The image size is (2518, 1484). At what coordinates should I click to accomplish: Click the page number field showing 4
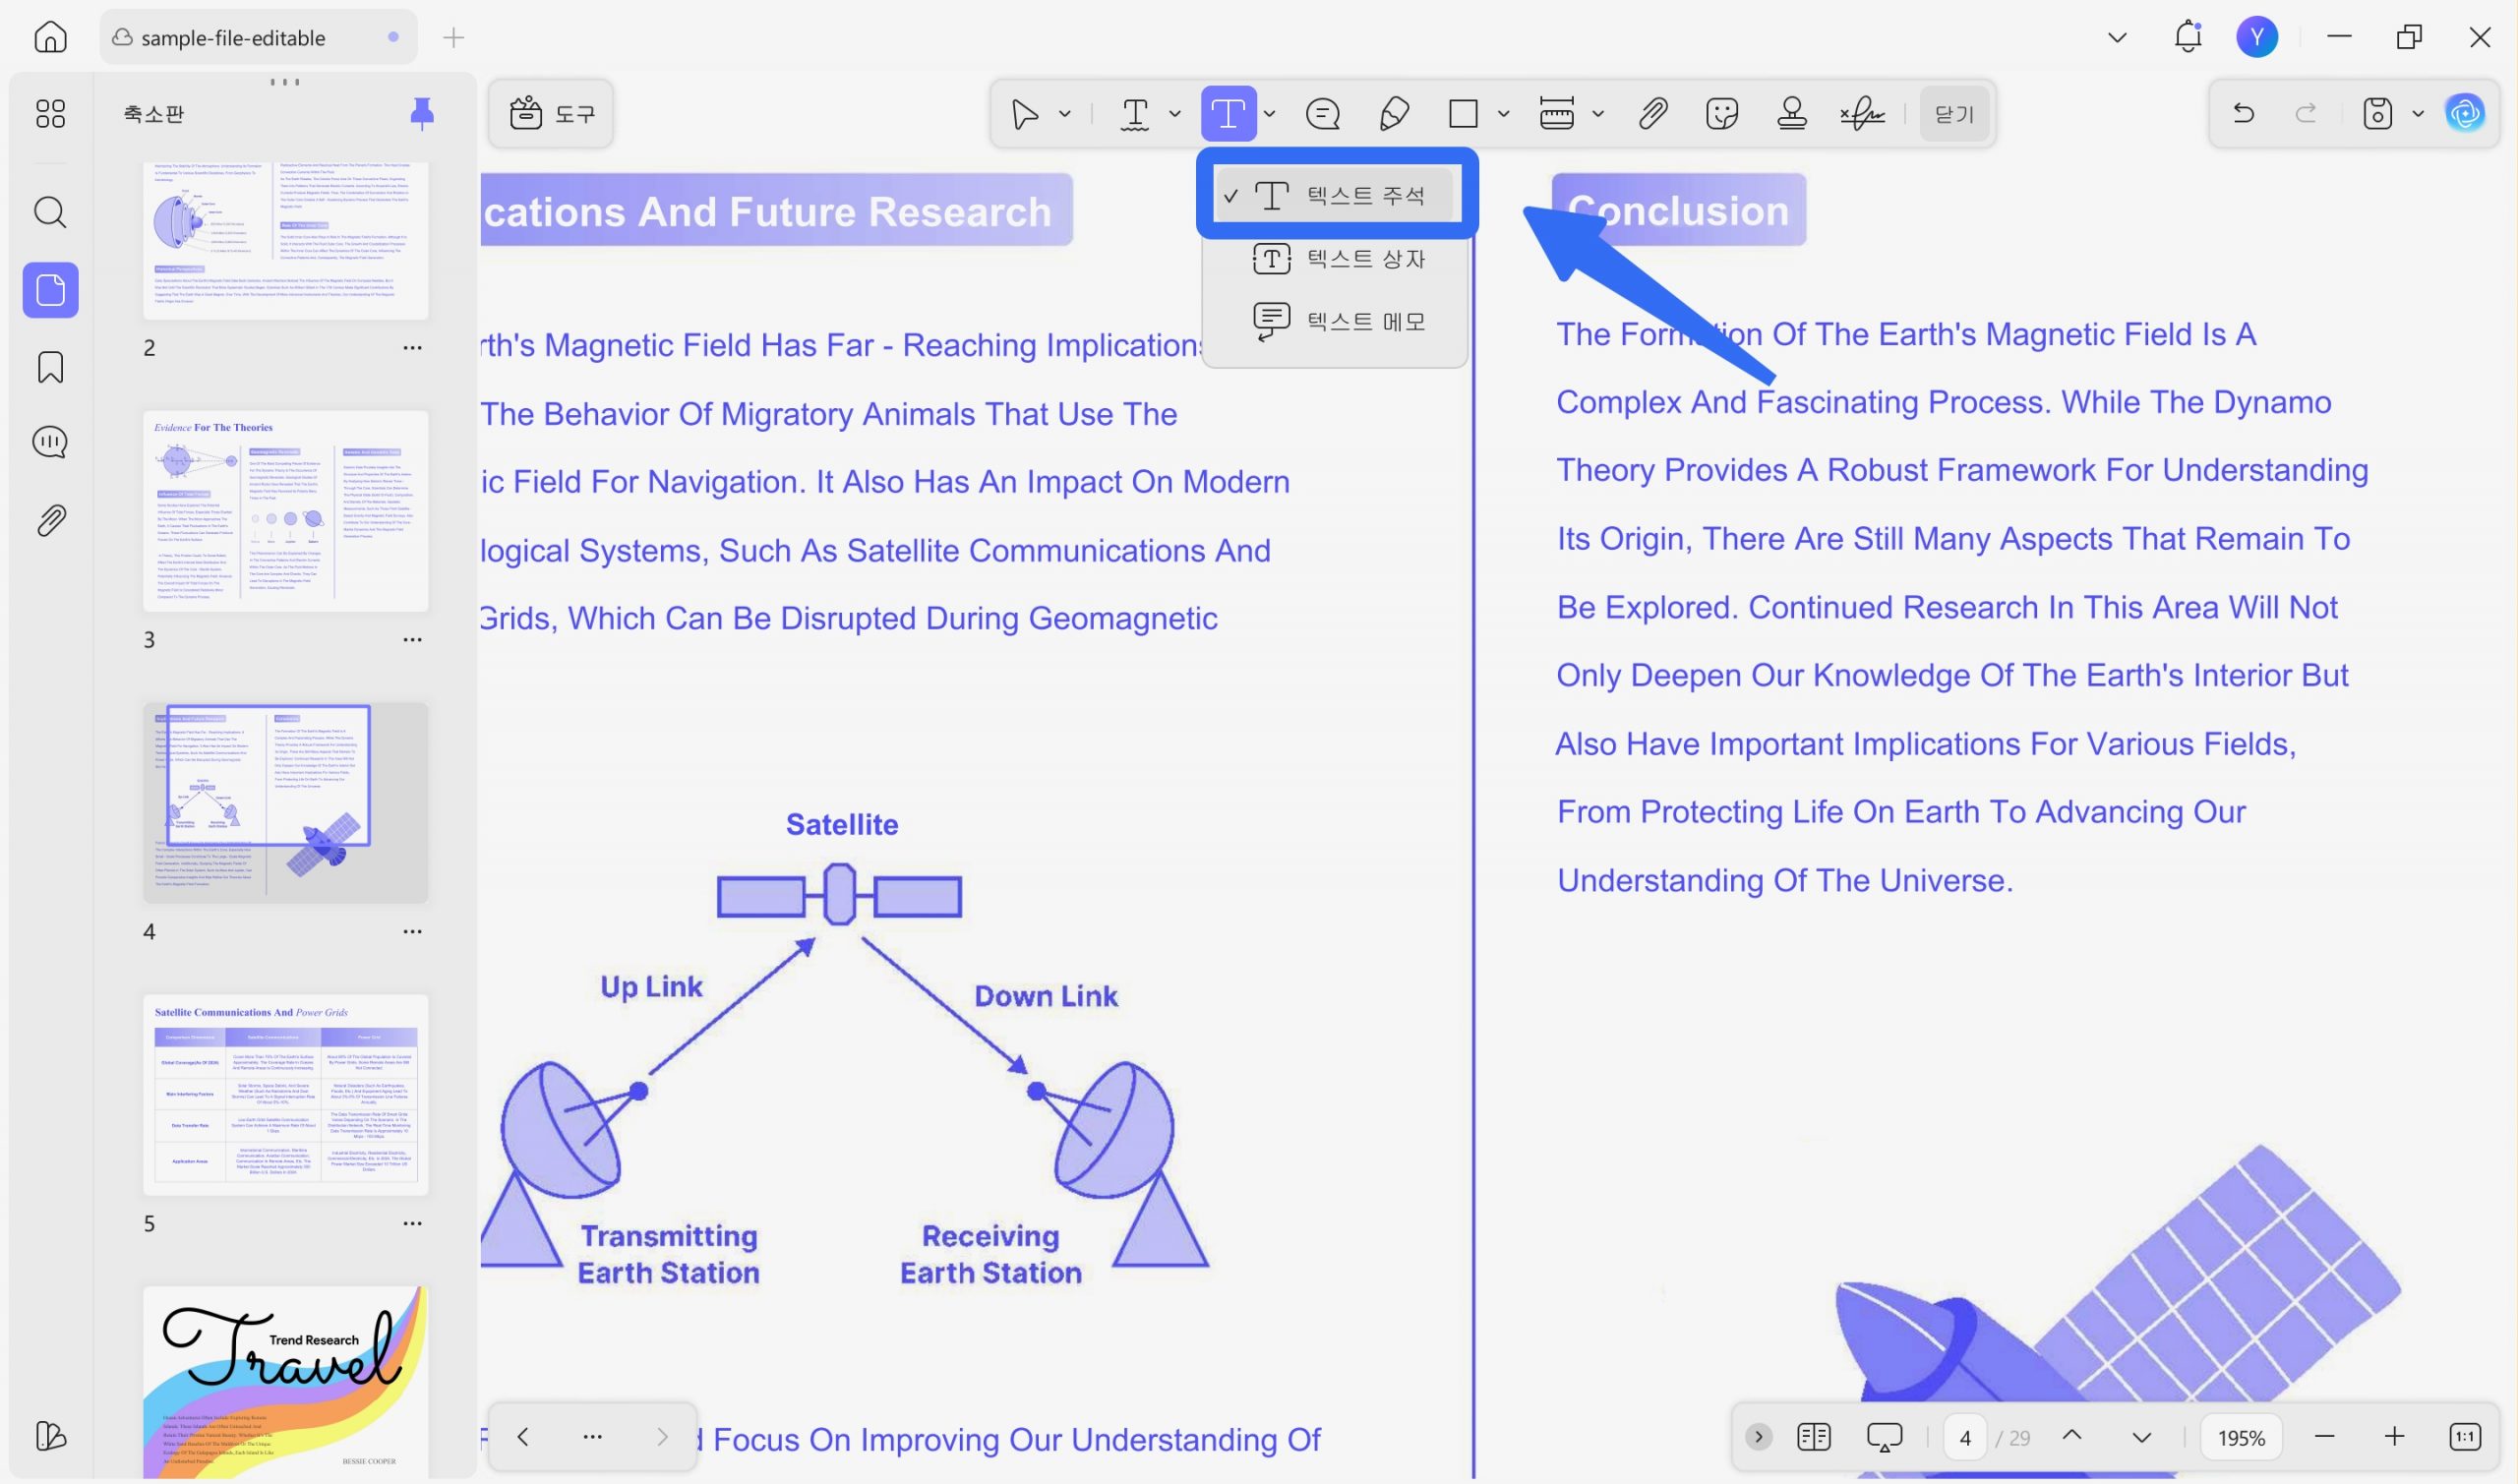click(x=1965, y=1437)
